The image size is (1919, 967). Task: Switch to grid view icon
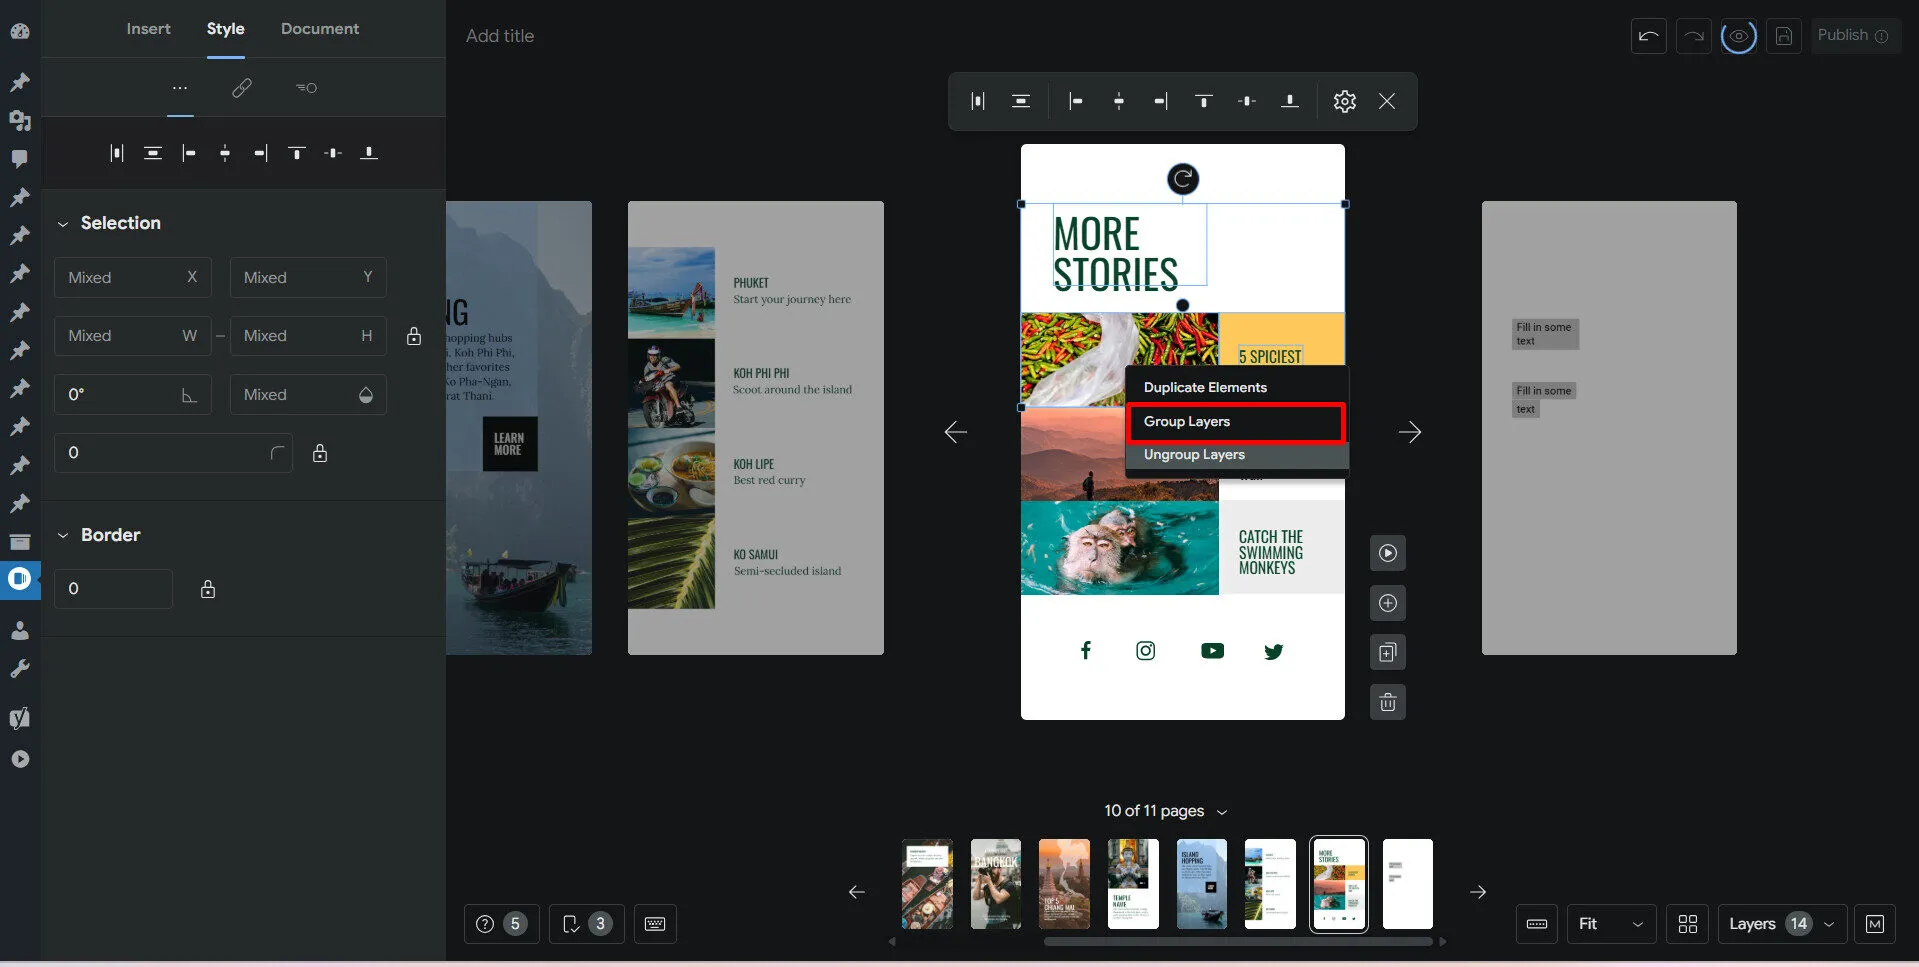click(1687, 924)
